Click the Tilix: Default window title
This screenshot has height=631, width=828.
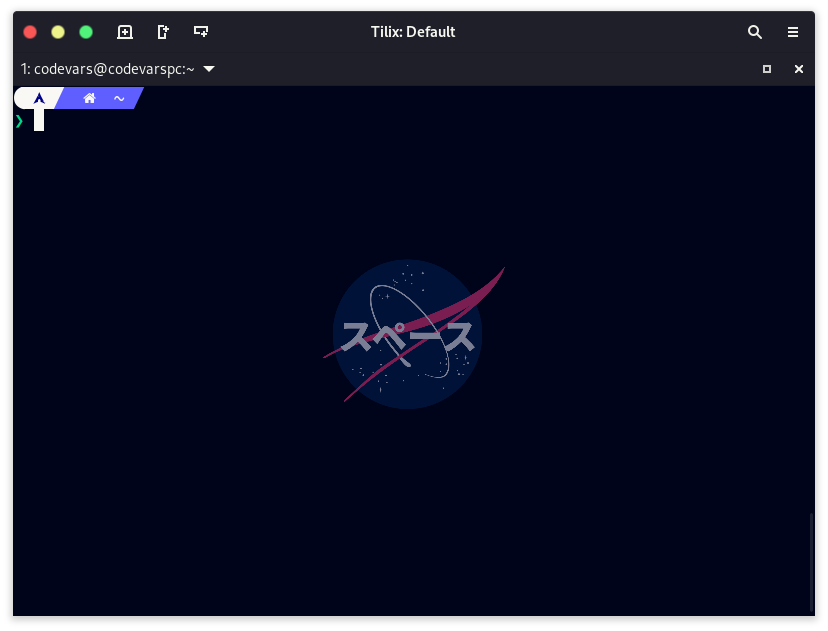413,32
